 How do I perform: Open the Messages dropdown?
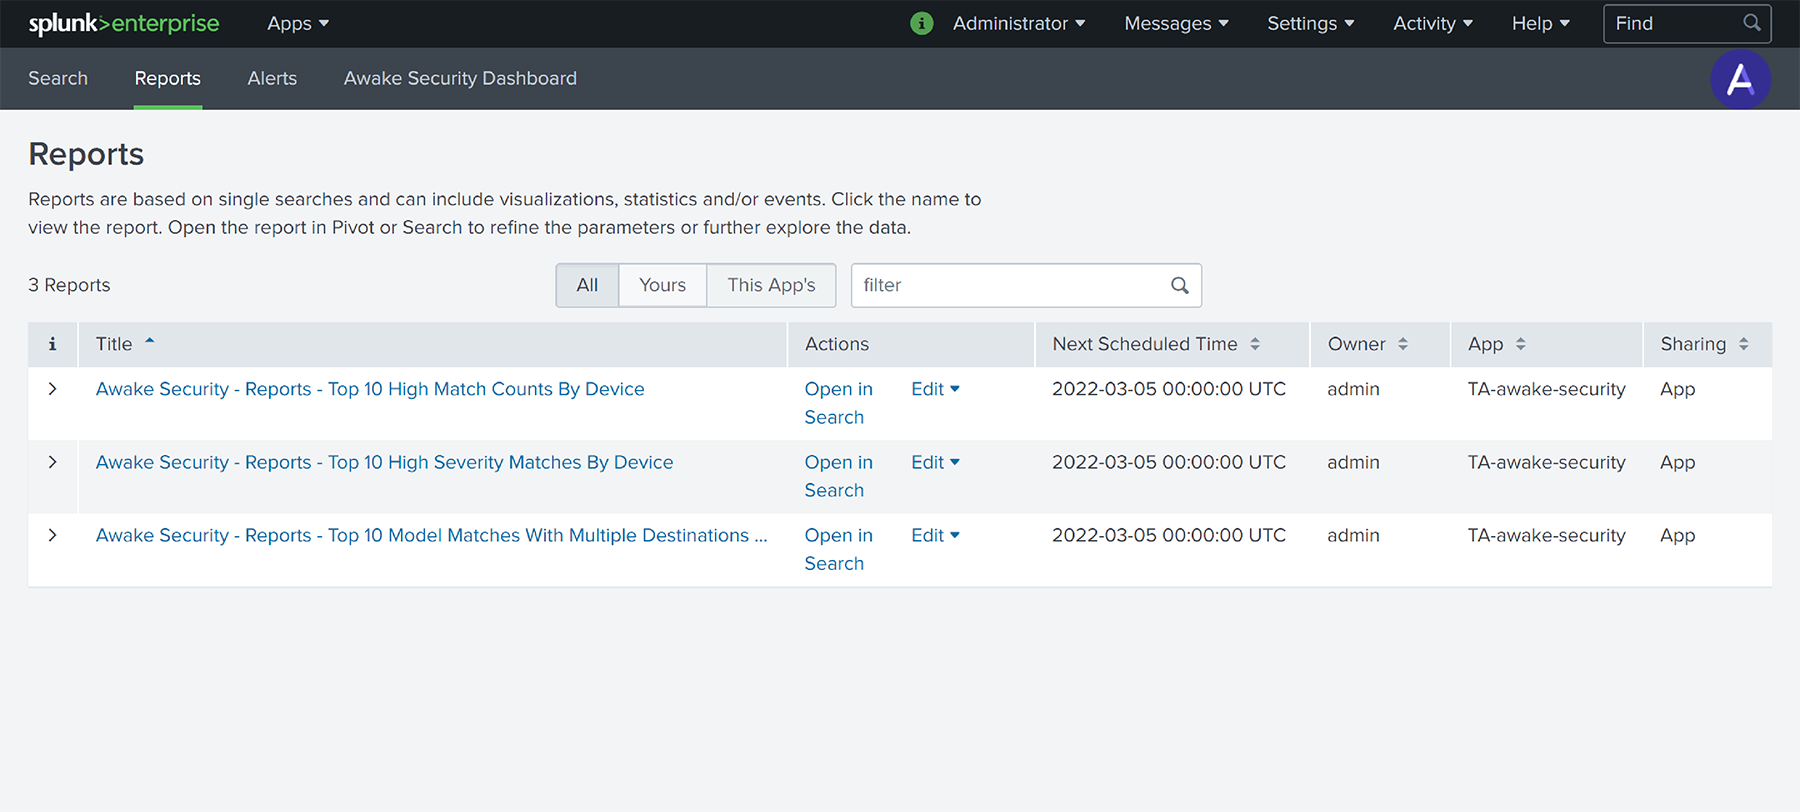[1177, 23]
